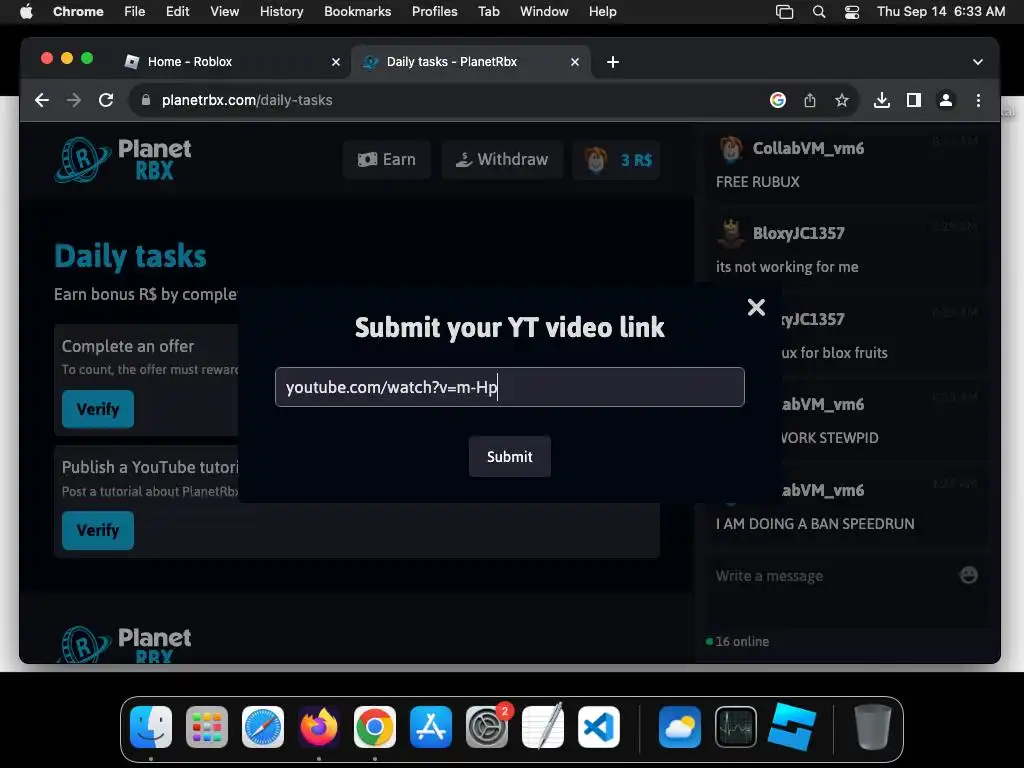Open the 3 R$ balance profile
The image size is (1024, 768).
coord(616,160)
